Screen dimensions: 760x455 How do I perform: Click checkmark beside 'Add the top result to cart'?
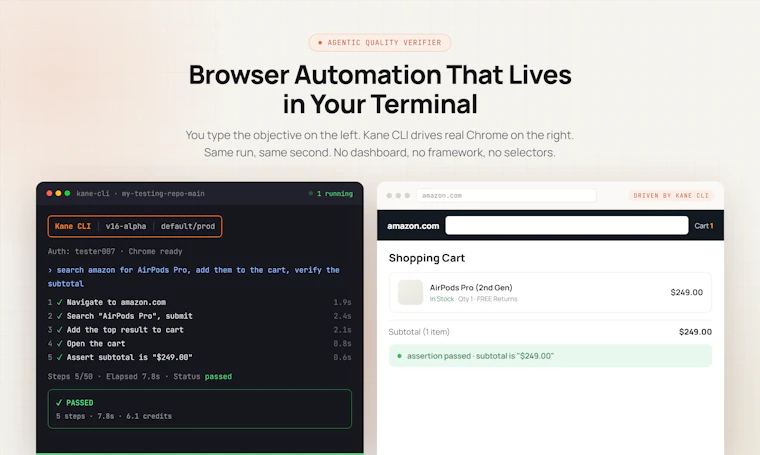(x=60, y=329)
